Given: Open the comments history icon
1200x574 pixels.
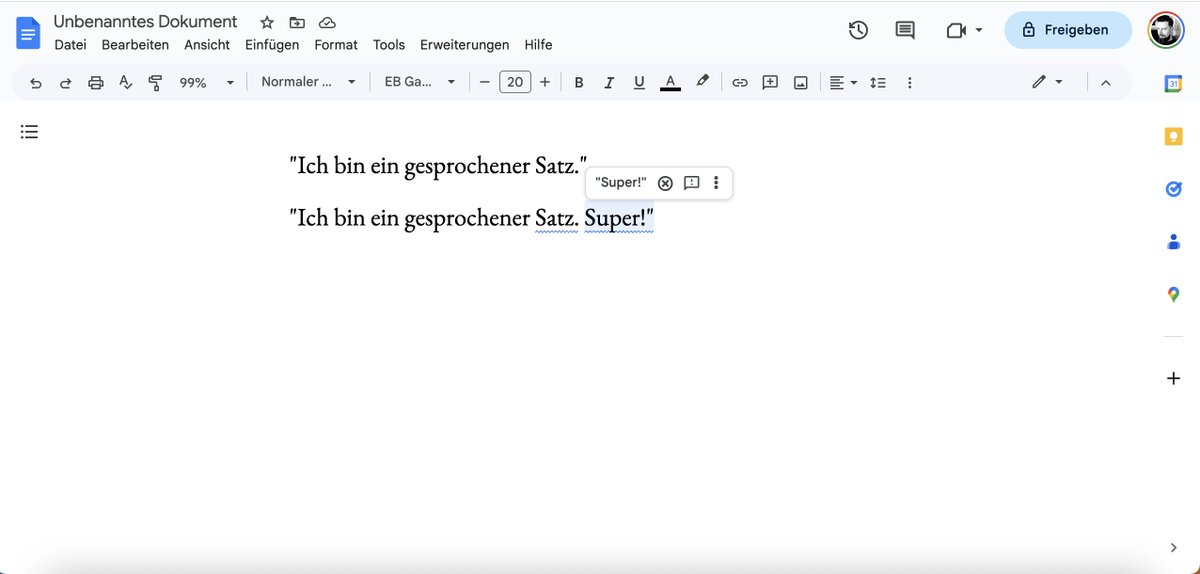Looking at the screenshot, I should click(x=905, y=30).
